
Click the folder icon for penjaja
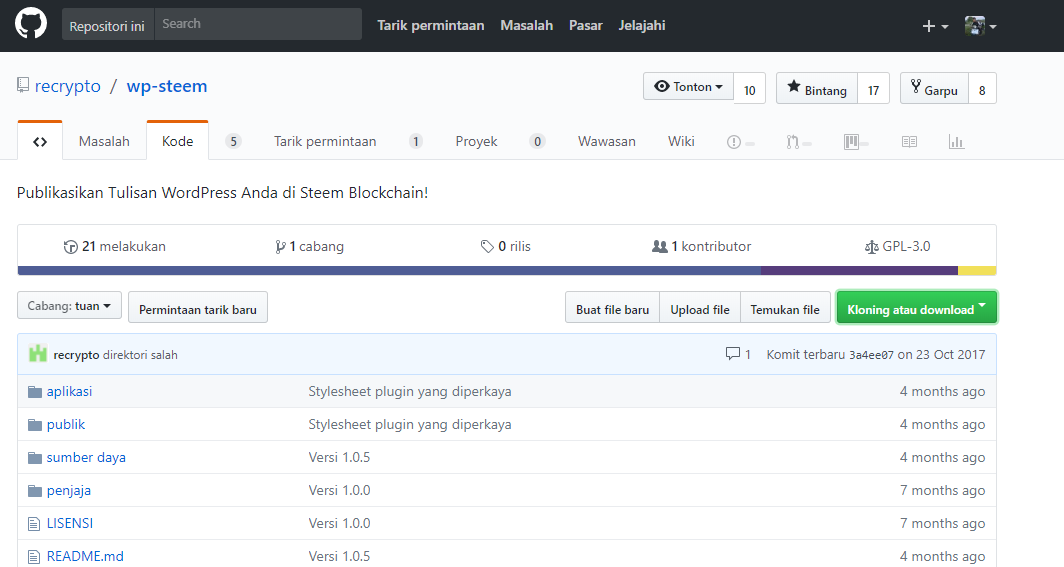tap(35, 491)
